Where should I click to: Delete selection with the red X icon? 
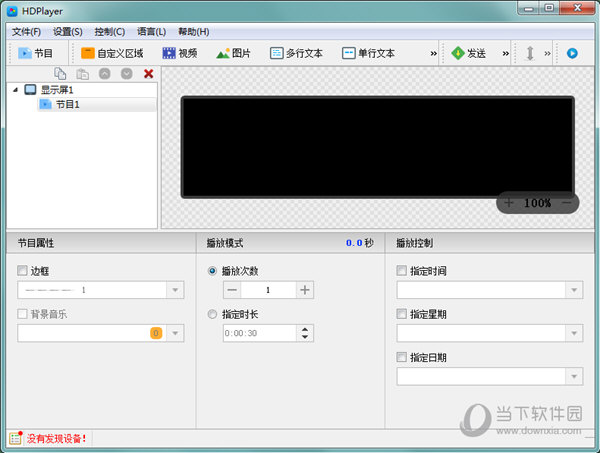click(x=148, y=73)
